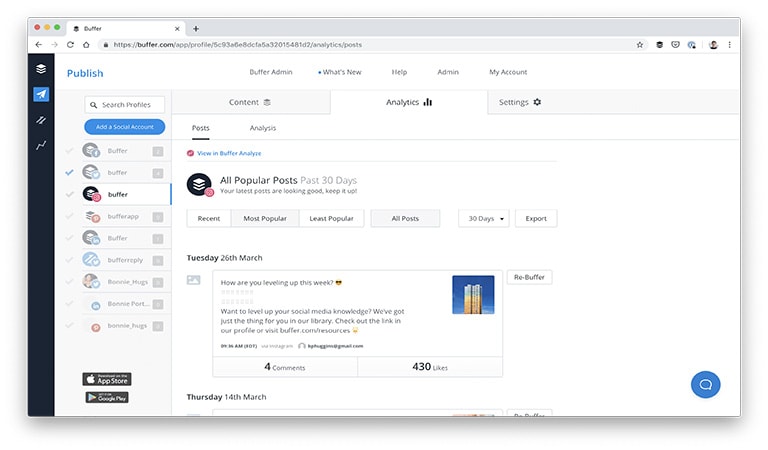Toggle checkmark for first Buffer profile

70,151
